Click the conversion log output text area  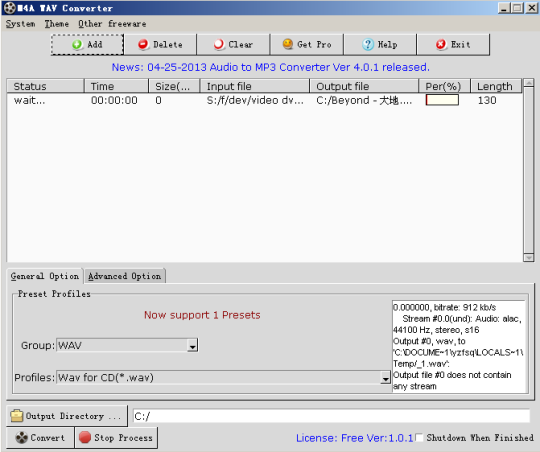(458, 346)
